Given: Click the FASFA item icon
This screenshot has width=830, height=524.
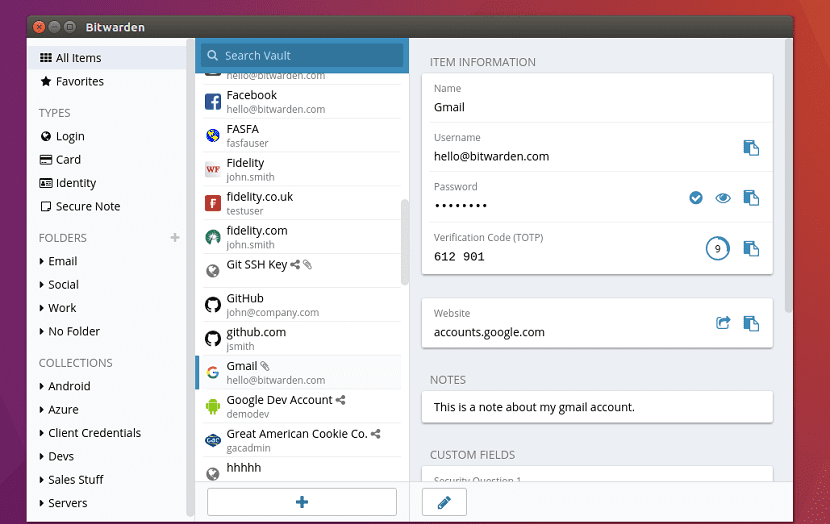Looking at the screenshot, I should pos(213,135).
